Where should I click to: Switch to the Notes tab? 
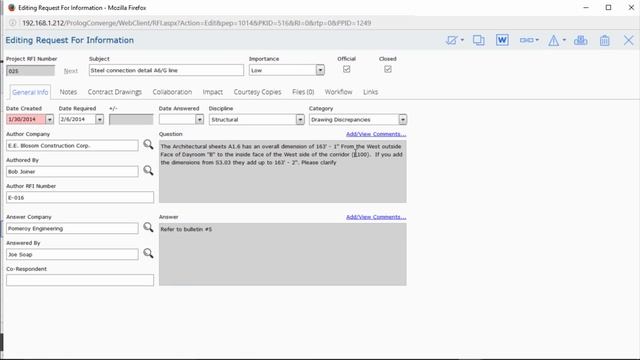(x=68, y=92)
